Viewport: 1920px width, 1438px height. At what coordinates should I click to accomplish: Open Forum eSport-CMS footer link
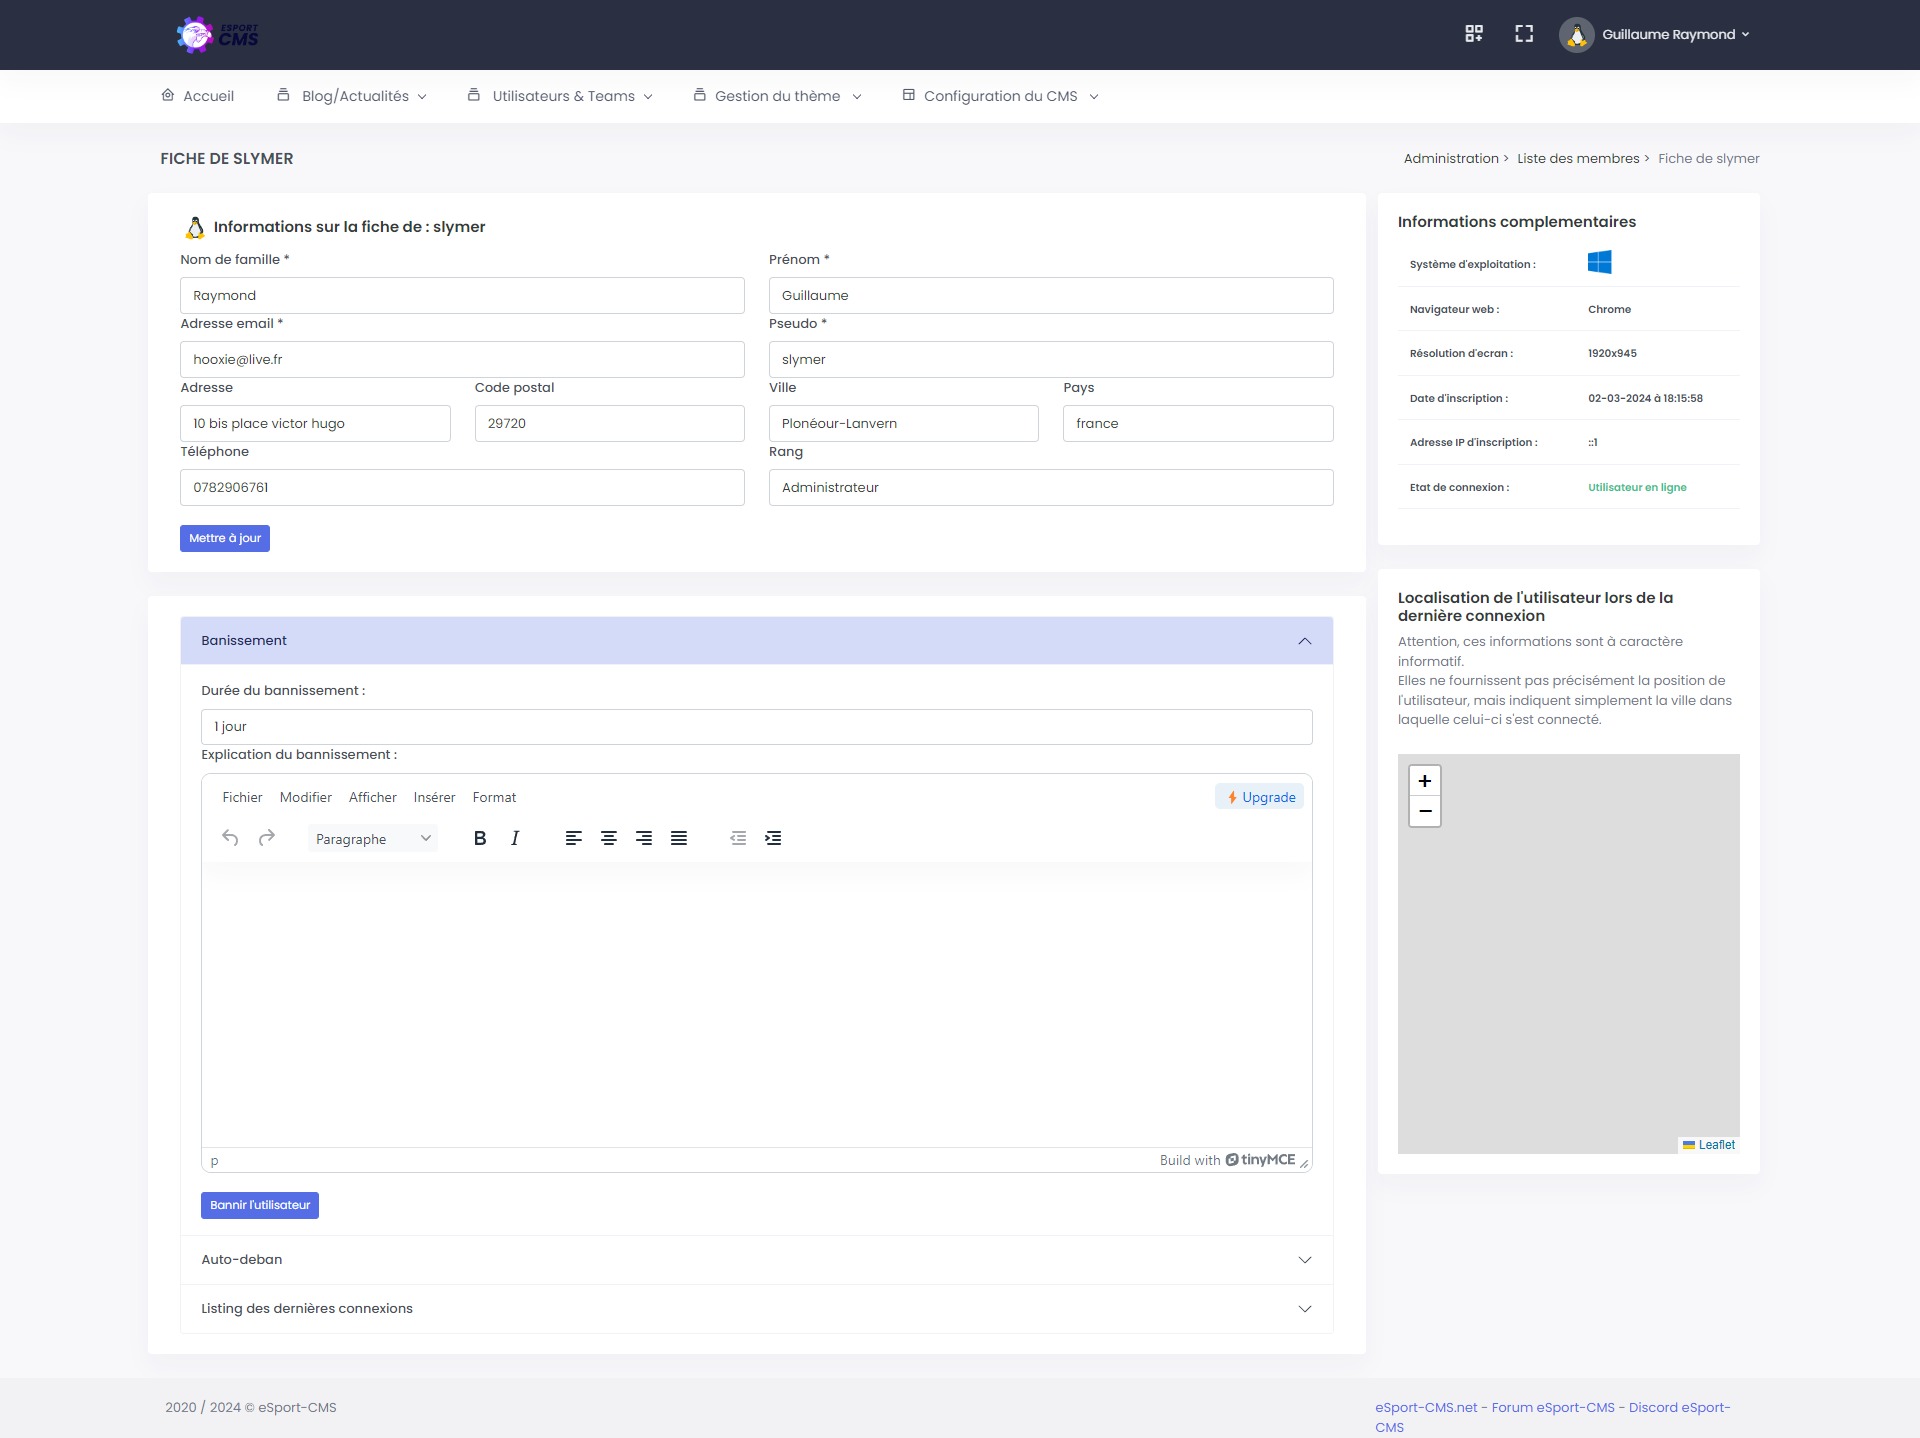pos(1553,1407)
